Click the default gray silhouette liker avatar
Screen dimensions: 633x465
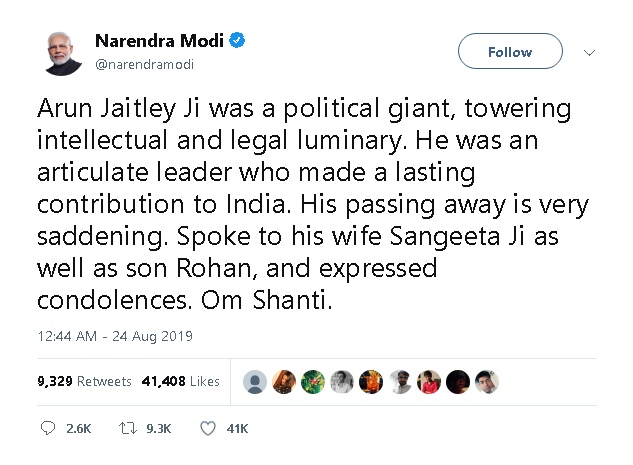point(255,382)
